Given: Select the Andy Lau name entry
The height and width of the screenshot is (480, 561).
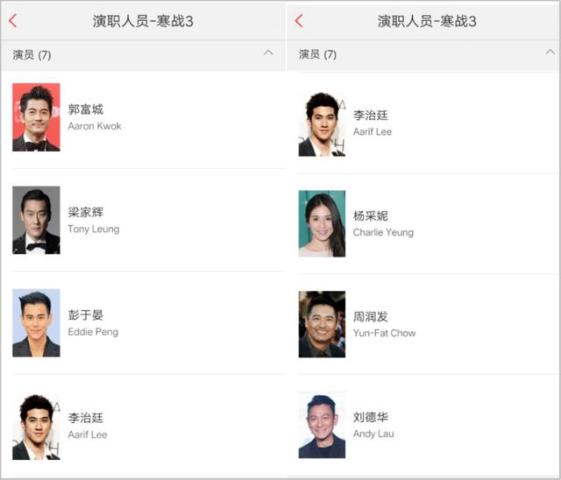Looking at the screenshot, I should click(374, 434).
